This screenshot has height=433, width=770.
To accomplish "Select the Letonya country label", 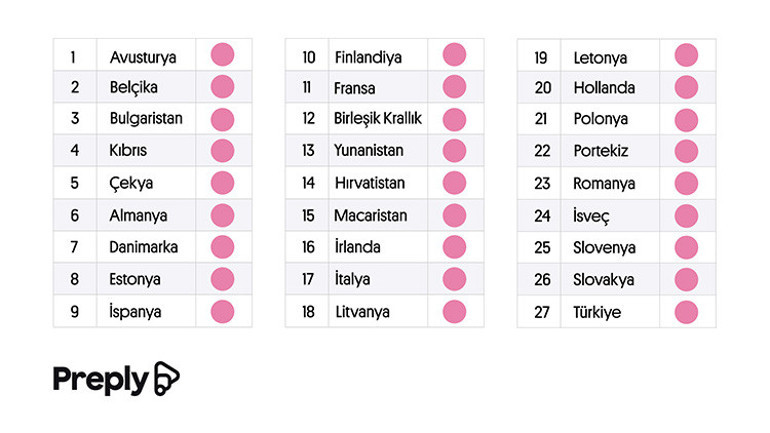I will click(601, 57).
